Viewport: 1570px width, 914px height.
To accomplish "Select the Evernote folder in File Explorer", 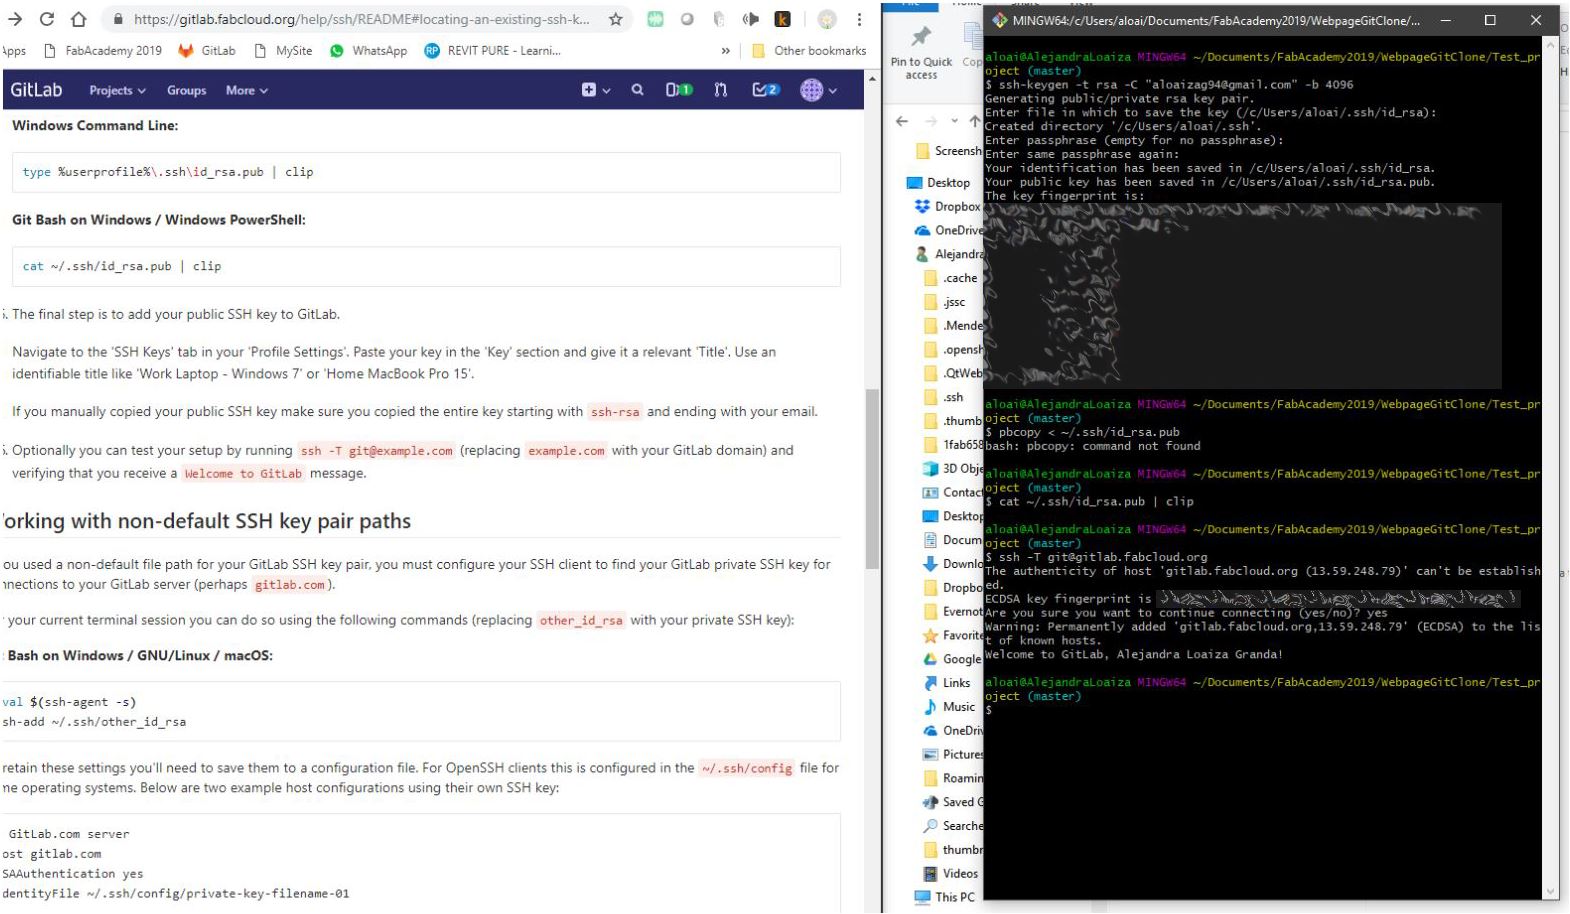I will click(x=953, y=611).
